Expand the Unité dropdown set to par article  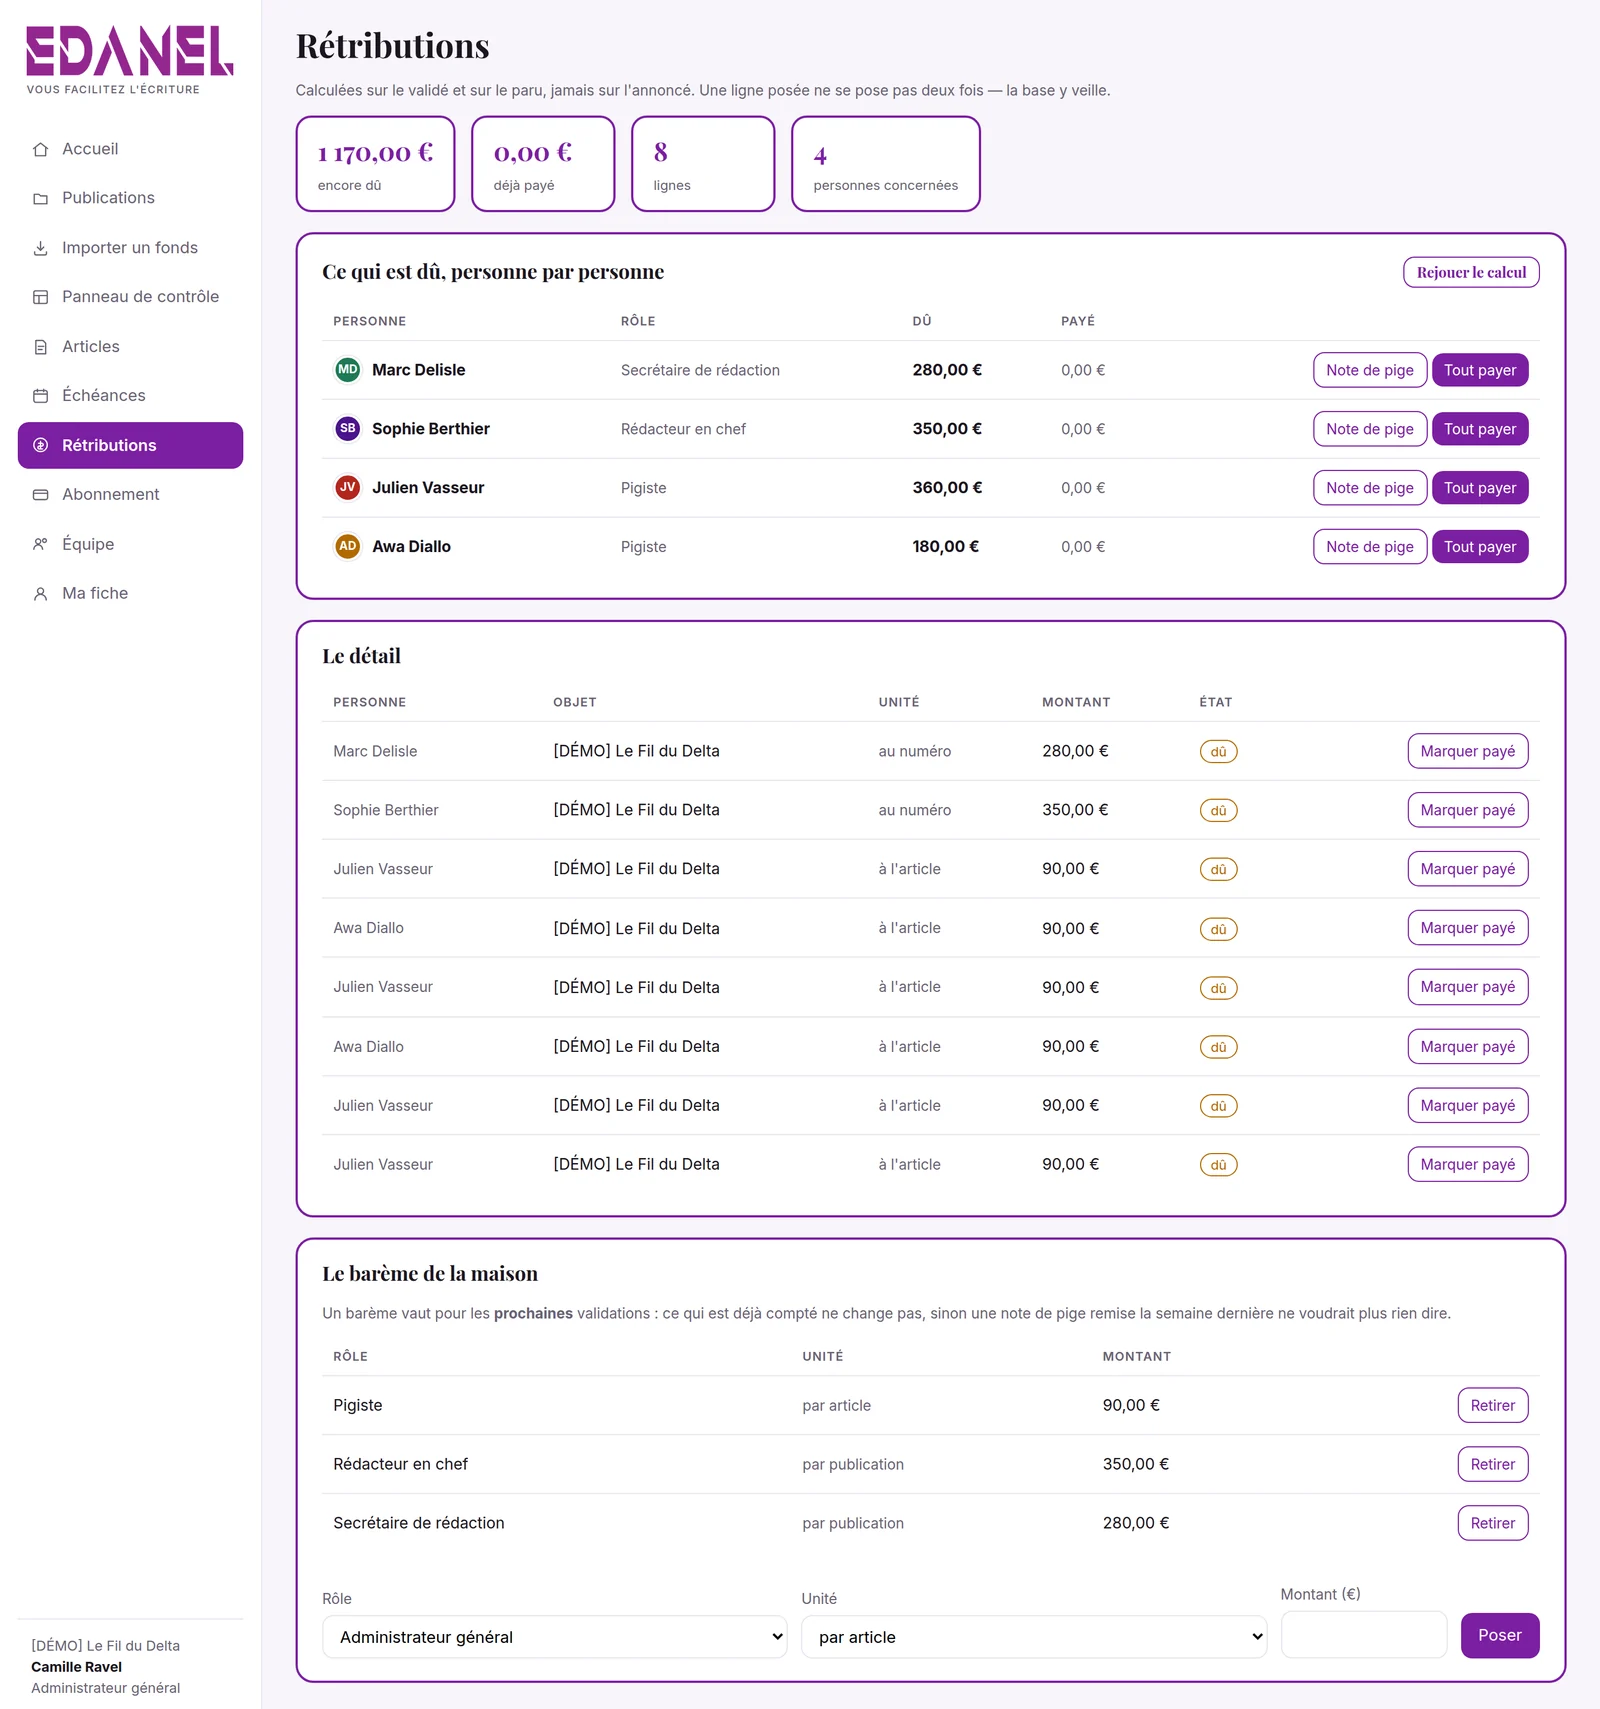1034,1637
